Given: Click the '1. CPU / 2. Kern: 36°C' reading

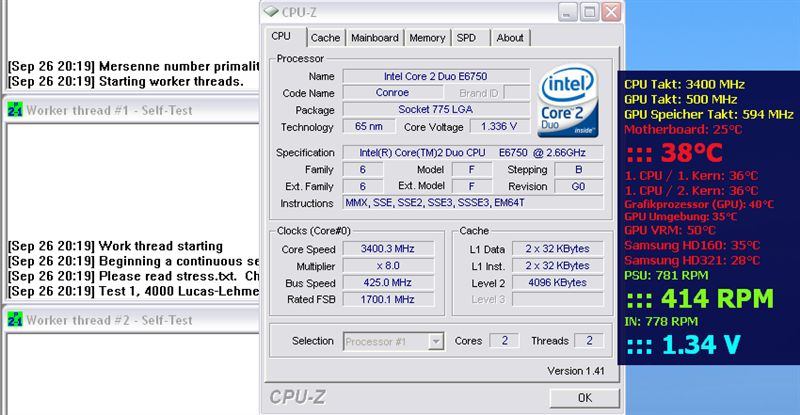Looking at the screenshot, I should click(691, 190).
